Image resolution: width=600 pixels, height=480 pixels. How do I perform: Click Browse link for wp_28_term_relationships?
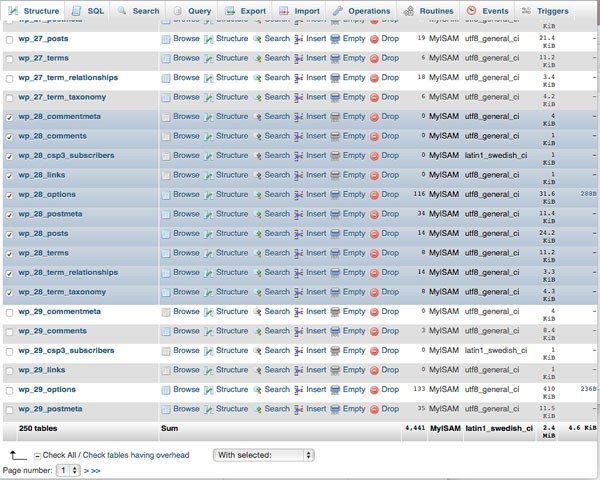click(186, 273)
